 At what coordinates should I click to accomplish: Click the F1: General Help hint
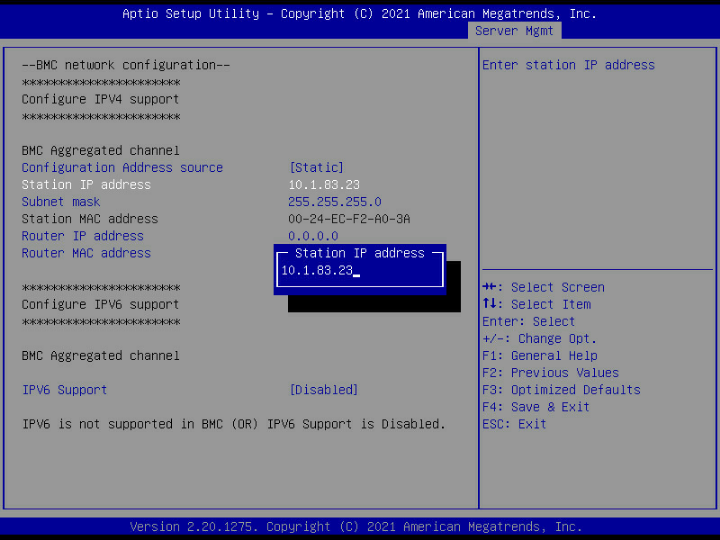539,356
